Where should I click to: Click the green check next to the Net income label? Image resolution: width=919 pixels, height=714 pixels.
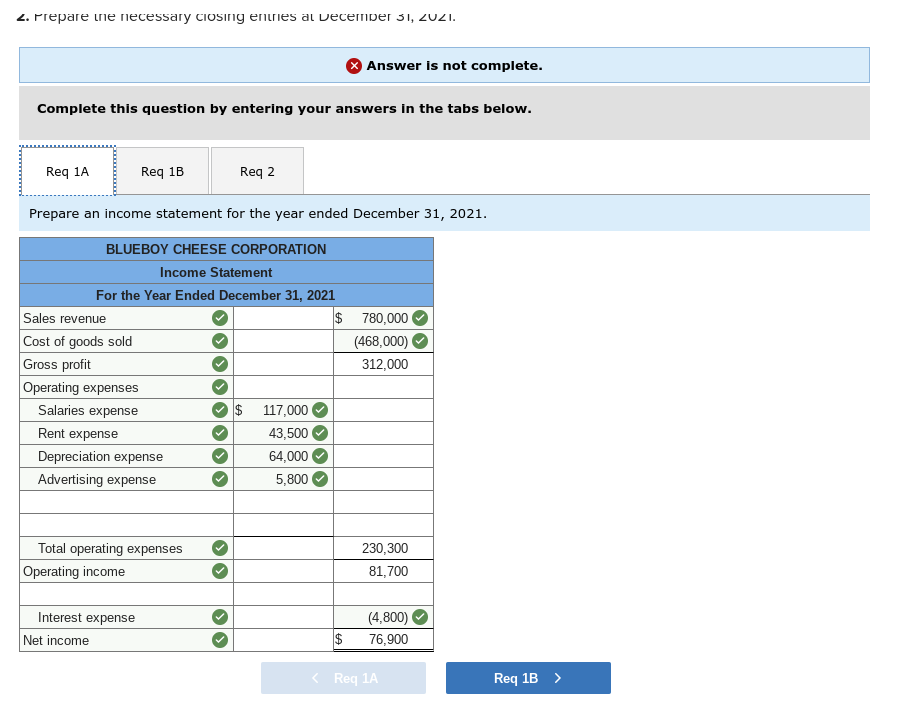(220, 640)
